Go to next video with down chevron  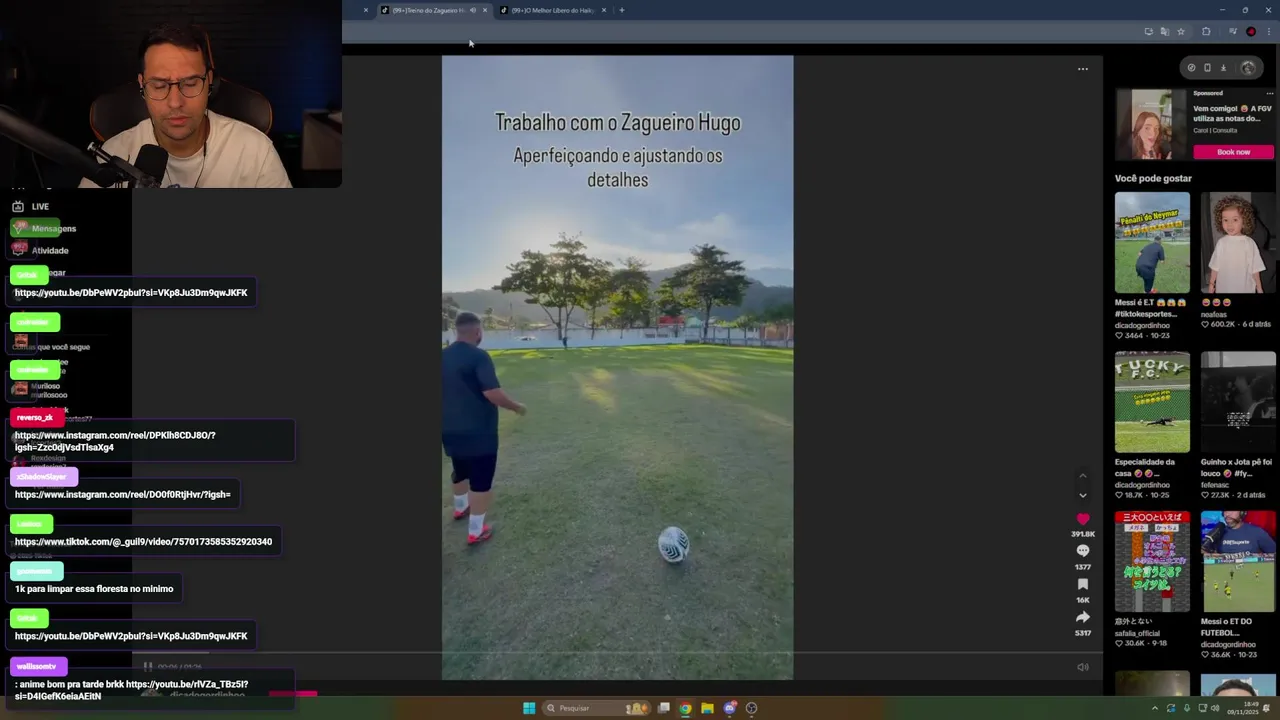click(x=1082, y=495)
